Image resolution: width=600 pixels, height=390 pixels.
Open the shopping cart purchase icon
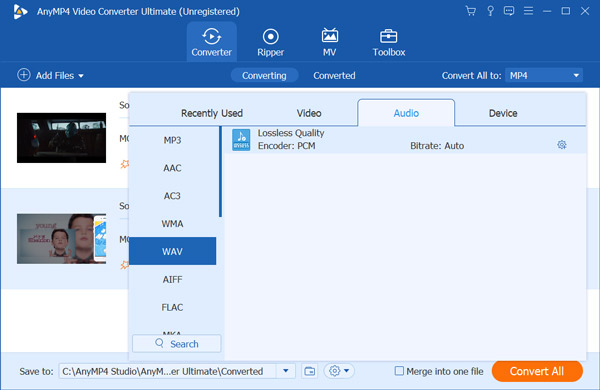[x=471, y=11]
